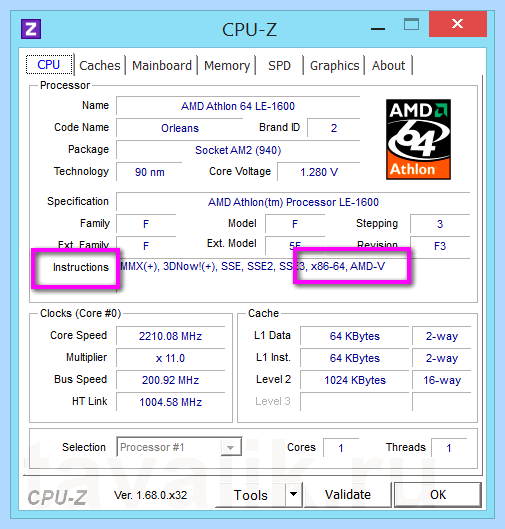This screenshot has width=505, height=529.
Task: Click the Ext. Family value F
Action: pos(146,246)
